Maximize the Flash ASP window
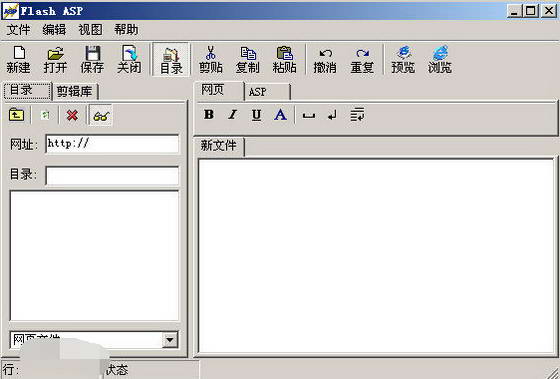560x379 pixels. tap(531, 11)
